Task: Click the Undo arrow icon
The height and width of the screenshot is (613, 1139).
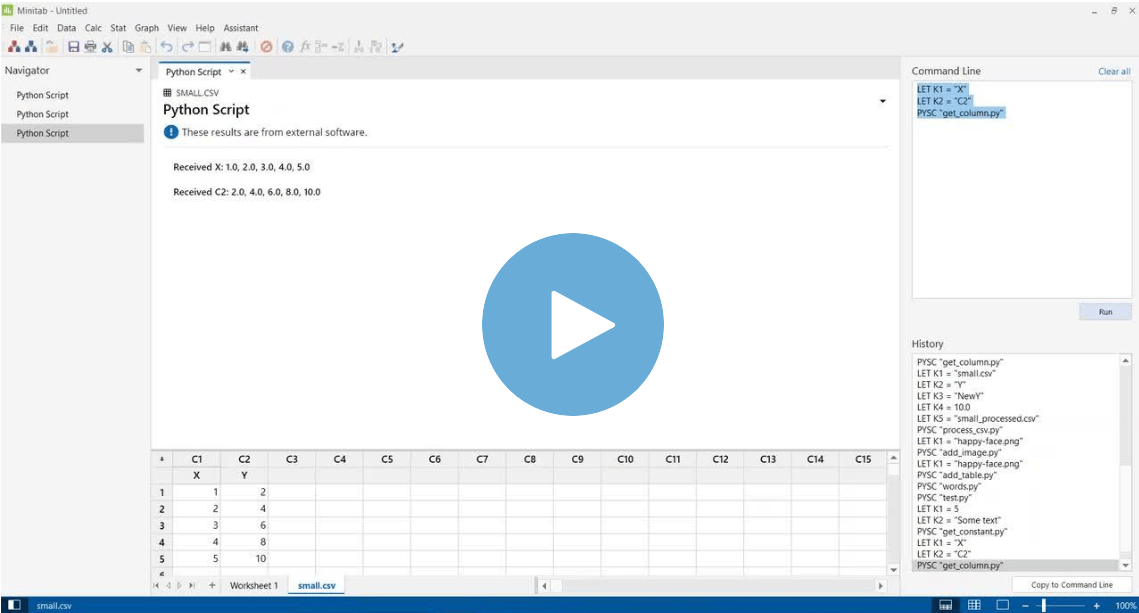Action: 166,46
